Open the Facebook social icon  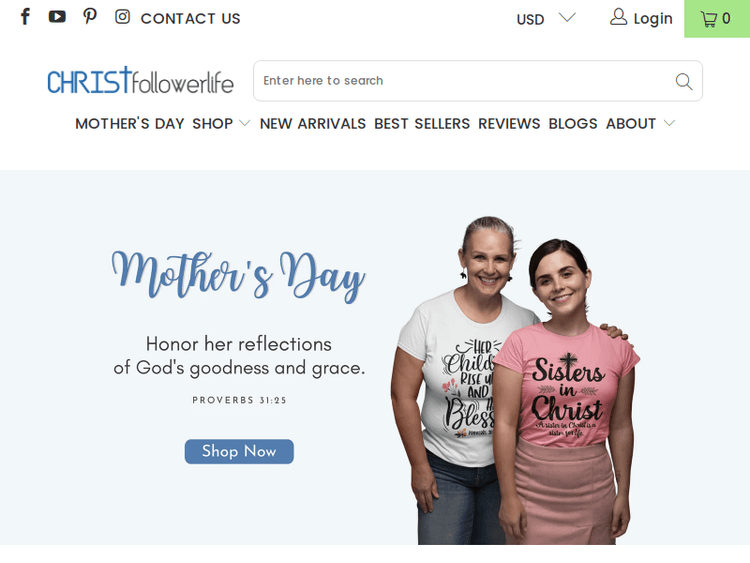click(x=25, y=17)
